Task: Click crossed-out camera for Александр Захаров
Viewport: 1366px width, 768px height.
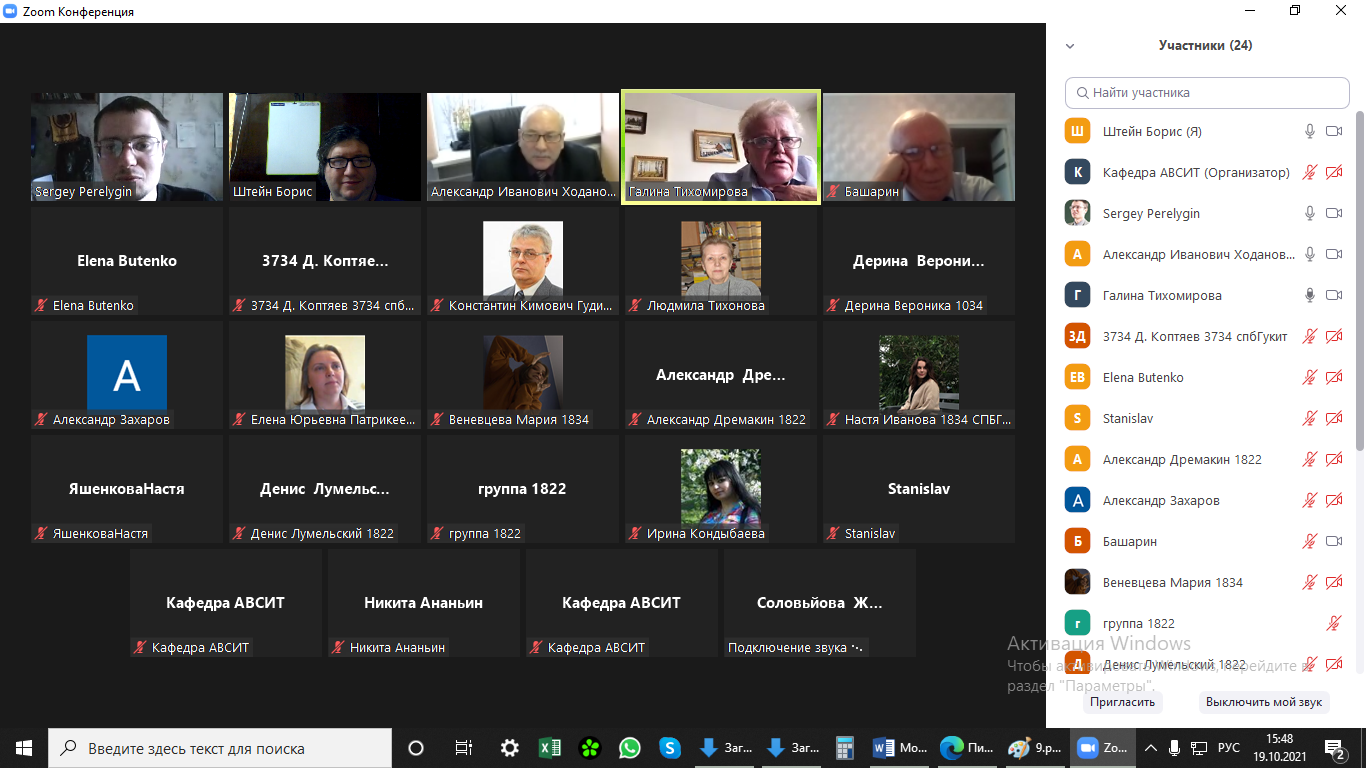Action: point(1334,500)
